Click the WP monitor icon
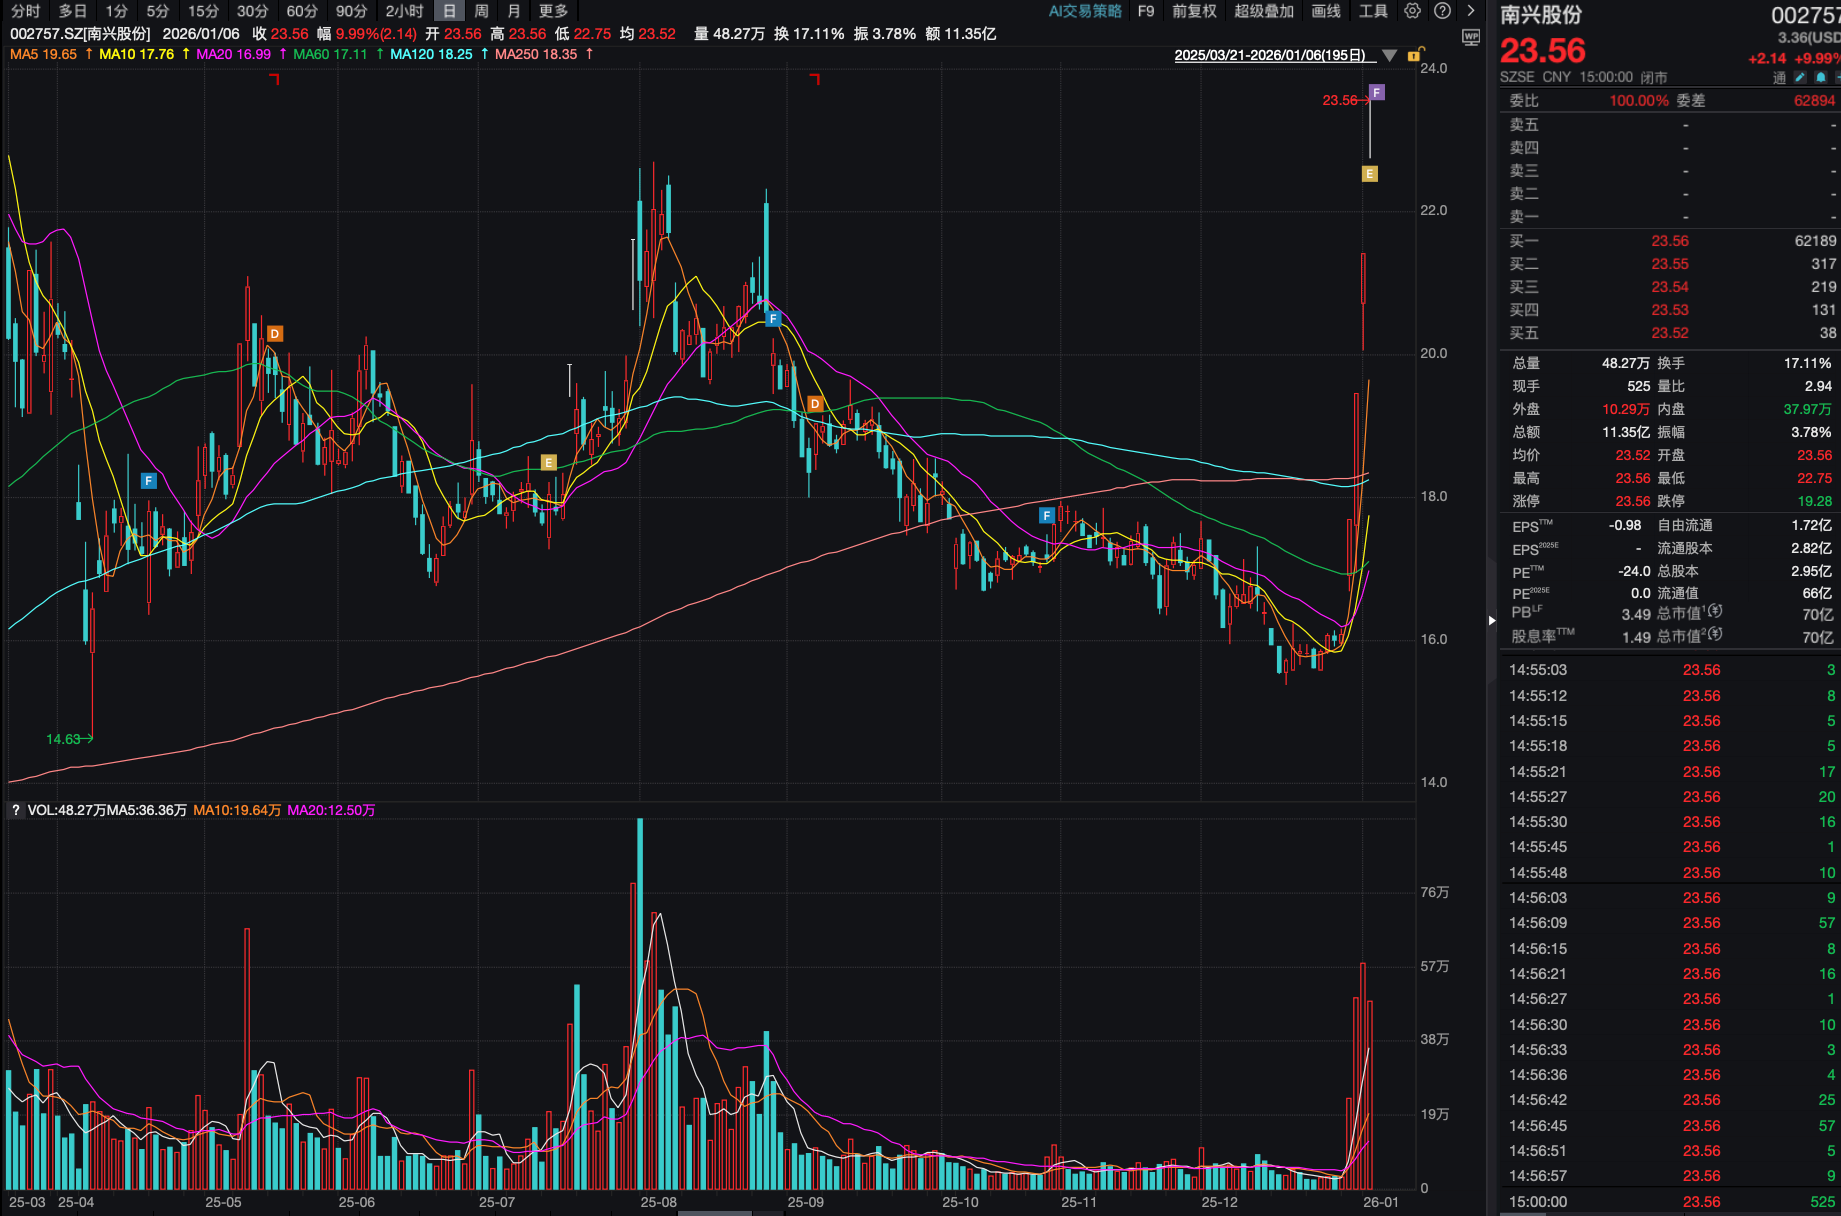This screenshot has height=1216, width=1841. [1470, 37]
